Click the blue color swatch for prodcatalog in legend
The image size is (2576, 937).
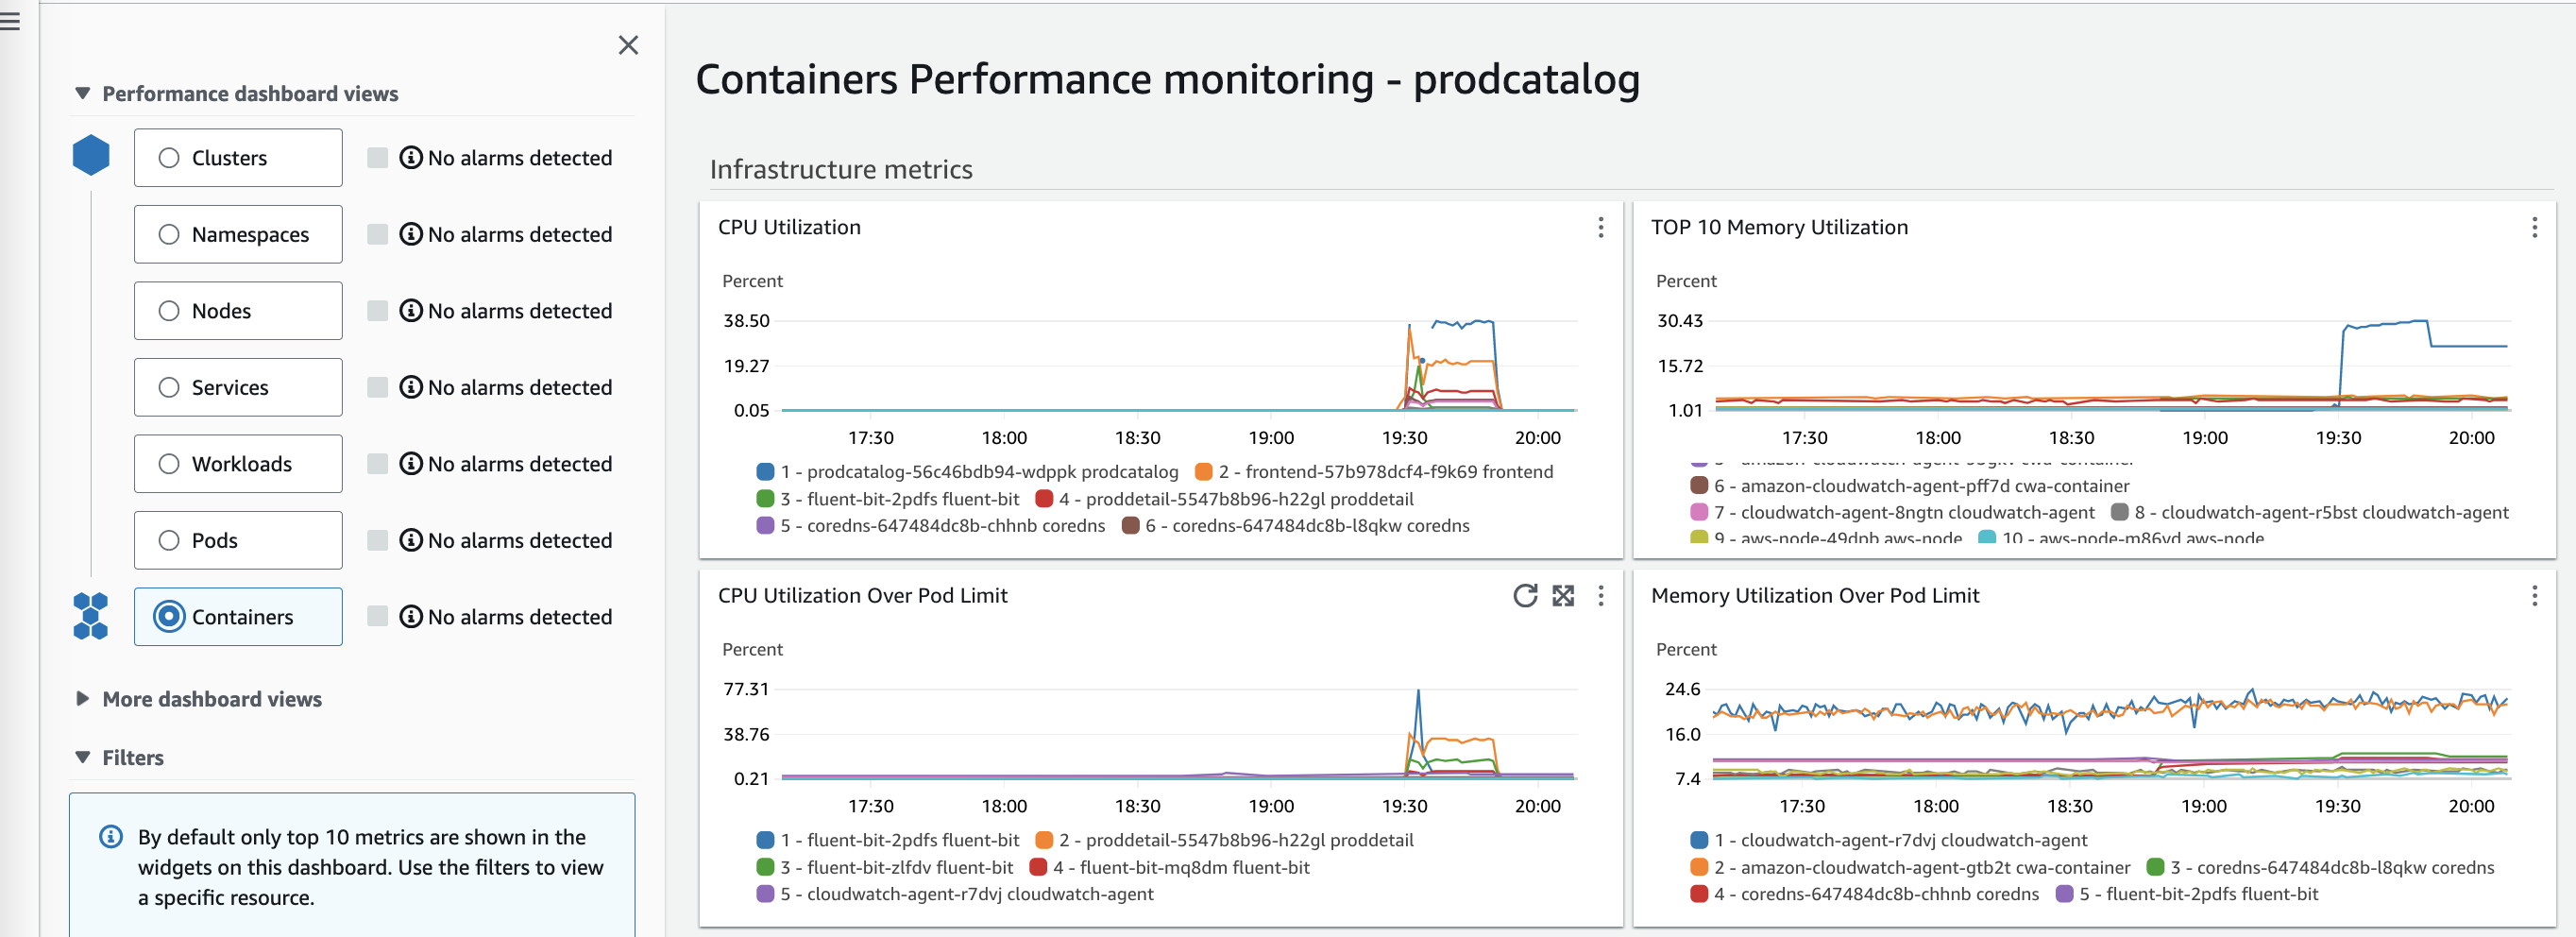point(765,470)
